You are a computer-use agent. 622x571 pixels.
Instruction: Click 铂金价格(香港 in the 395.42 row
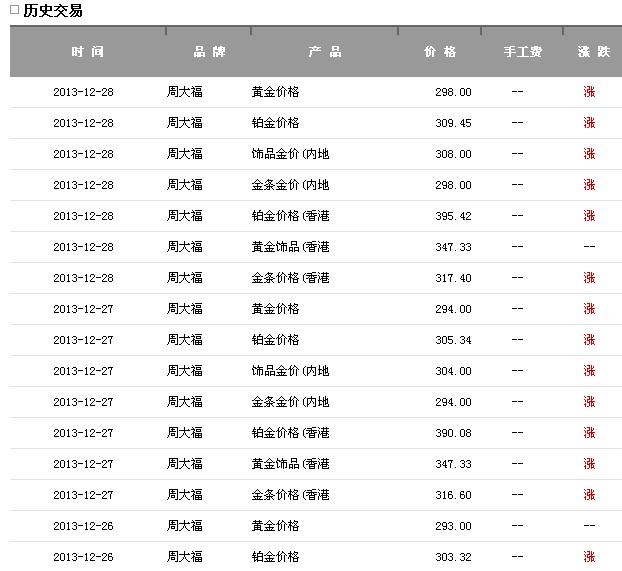(290, 215)
